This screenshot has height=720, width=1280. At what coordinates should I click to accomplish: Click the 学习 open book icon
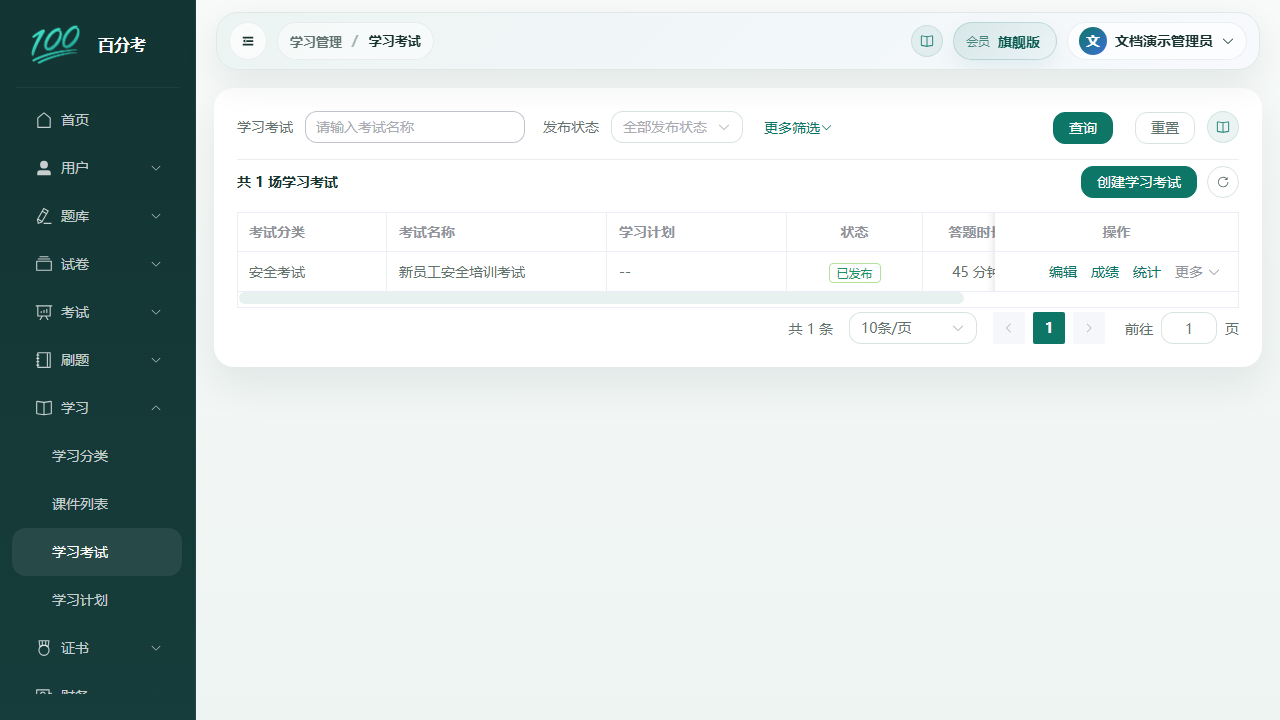click(44, 408)
